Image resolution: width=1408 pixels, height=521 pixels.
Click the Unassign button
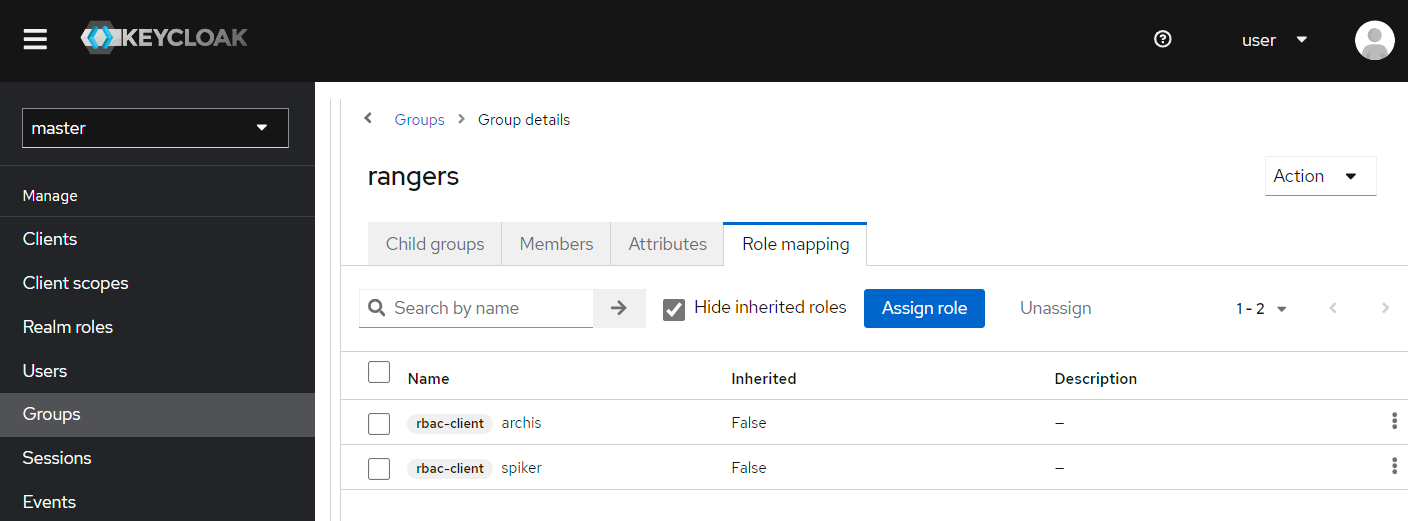pos(1055,308)
